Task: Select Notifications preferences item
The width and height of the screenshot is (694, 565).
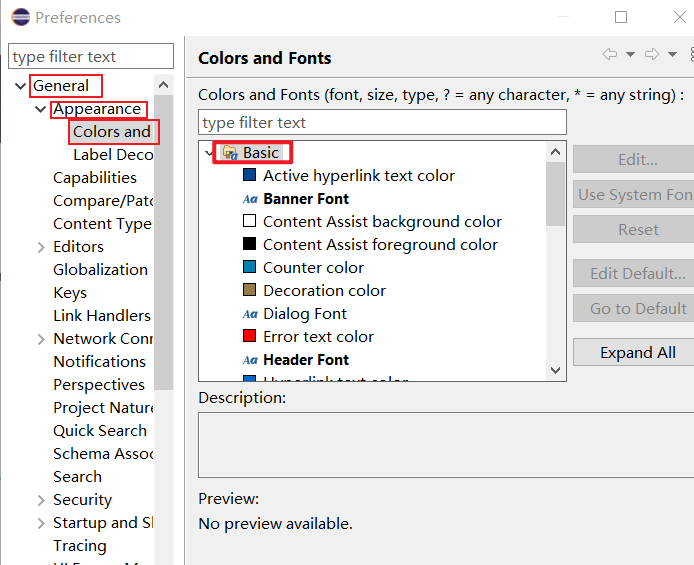Action: point(100,361)
